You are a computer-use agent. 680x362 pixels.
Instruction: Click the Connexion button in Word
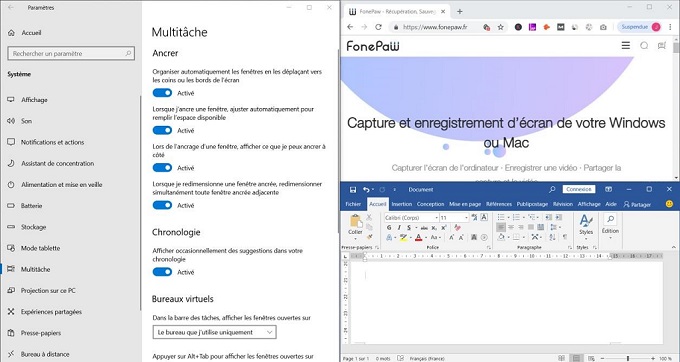tap(579, 189)
